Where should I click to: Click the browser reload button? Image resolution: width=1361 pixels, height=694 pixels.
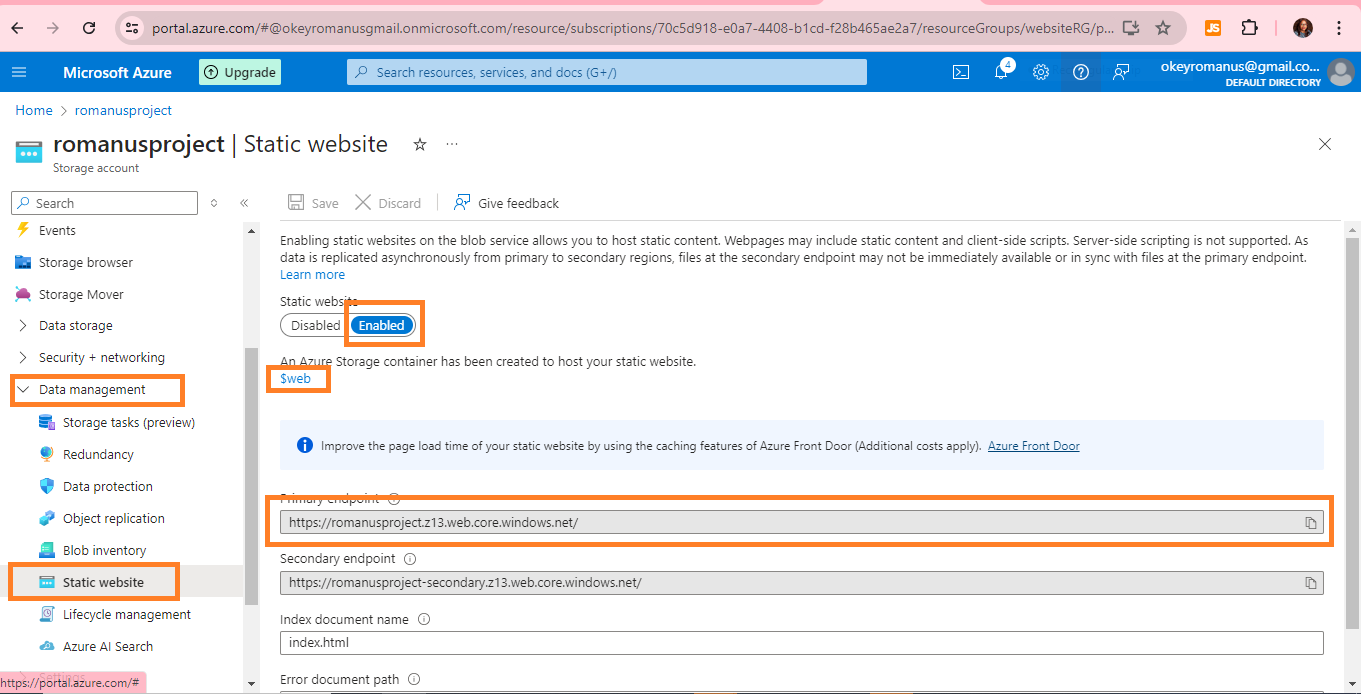coord(89,28)
